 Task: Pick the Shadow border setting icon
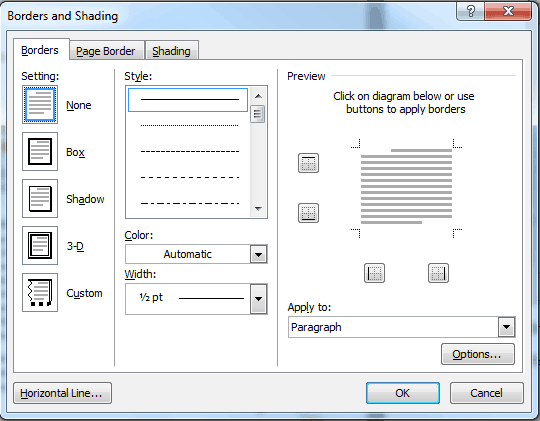(x=40, y=198)
